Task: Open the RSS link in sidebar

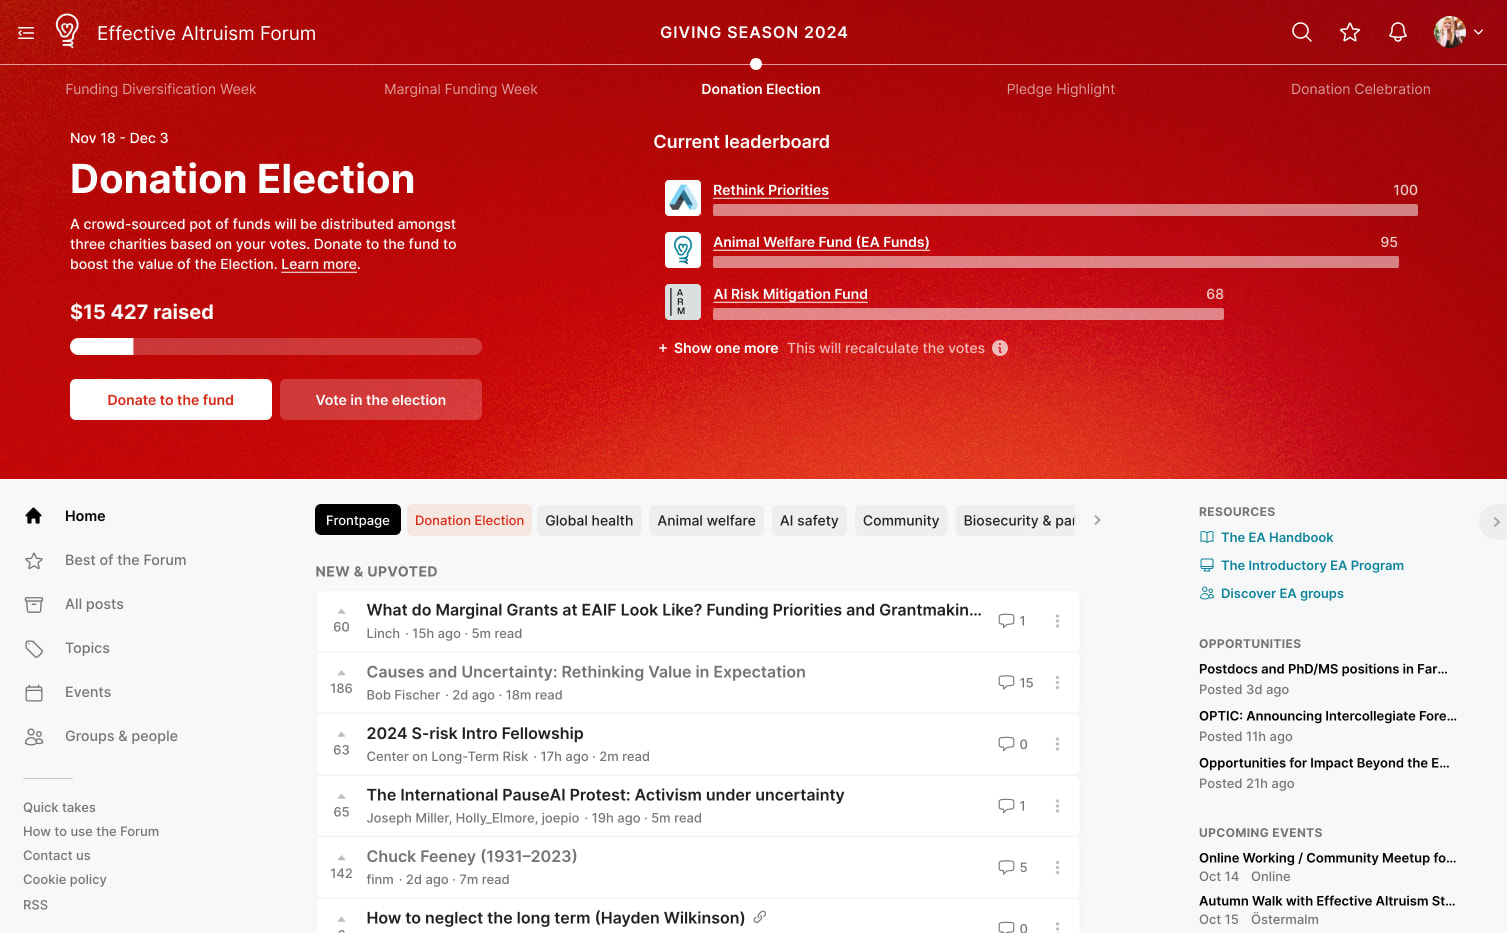Action: pos(36,904)
